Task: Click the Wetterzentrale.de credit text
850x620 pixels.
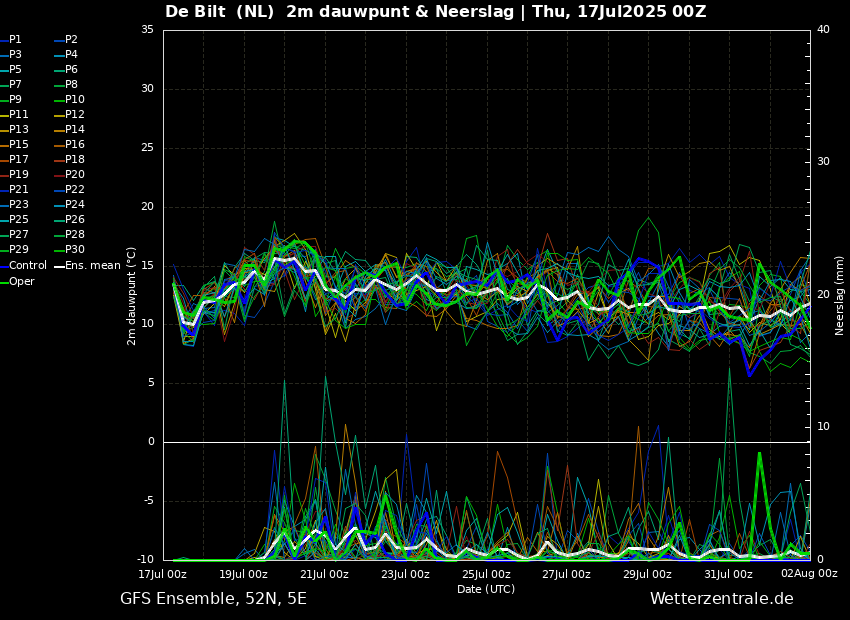Action: tap(722, 599)
